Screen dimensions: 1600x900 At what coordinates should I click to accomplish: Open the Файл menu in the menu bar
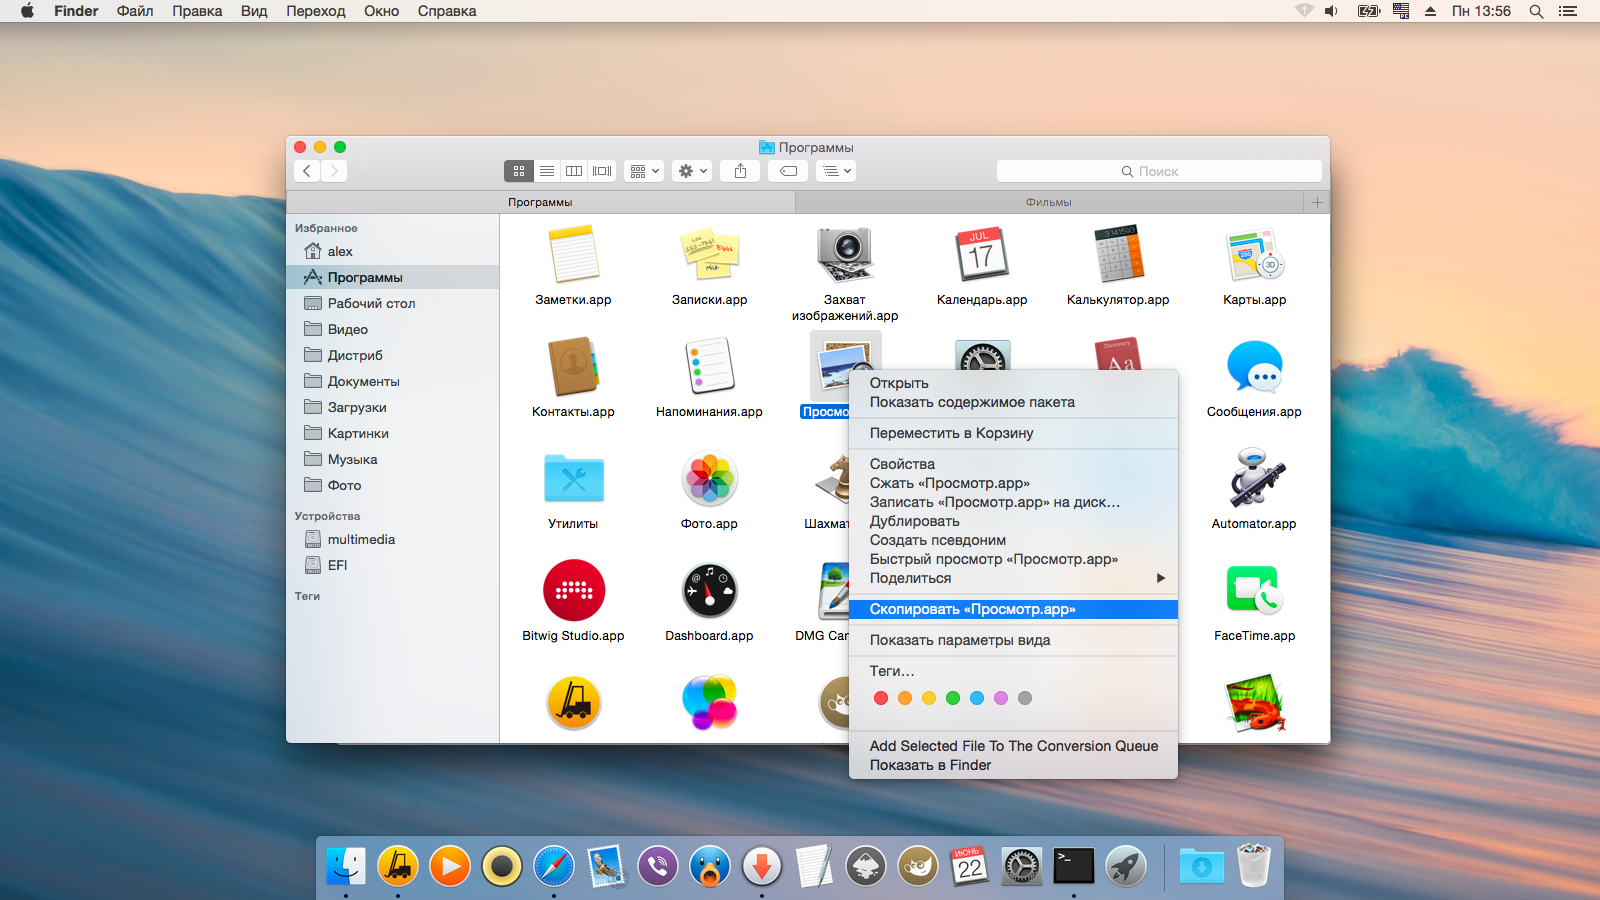tap(135, 11)
